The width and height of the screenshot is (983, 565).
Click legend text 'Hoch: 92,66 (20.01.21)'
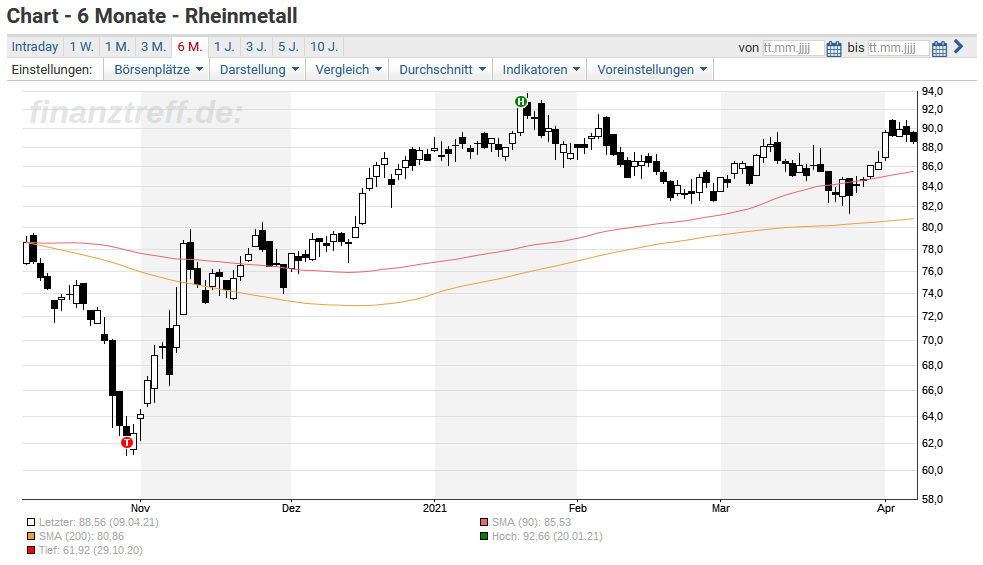pyautogui.click(x=547, y=536)
